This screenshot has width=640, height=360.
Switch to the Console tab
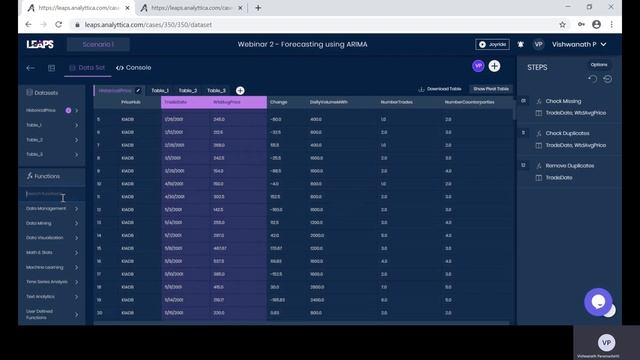point(133,68)
